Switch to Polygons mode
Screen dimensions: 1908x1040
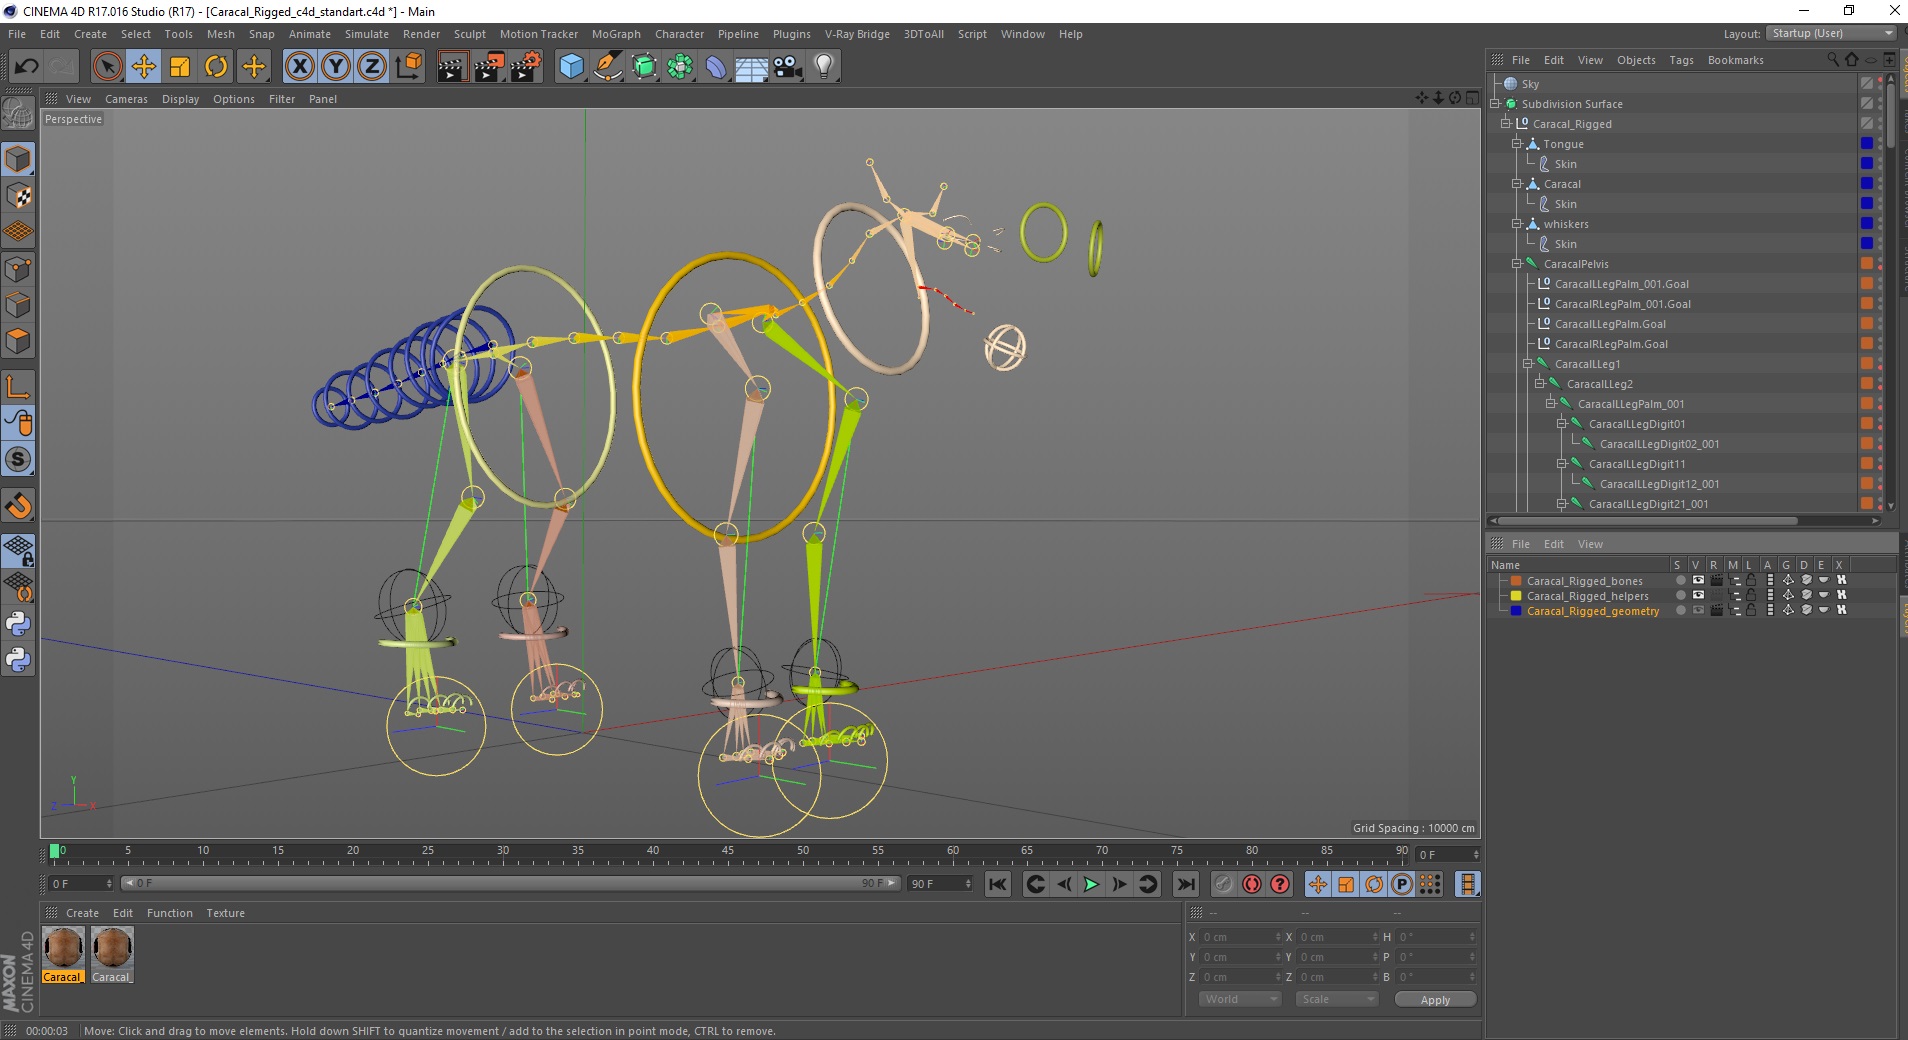(x=18, y=341)
